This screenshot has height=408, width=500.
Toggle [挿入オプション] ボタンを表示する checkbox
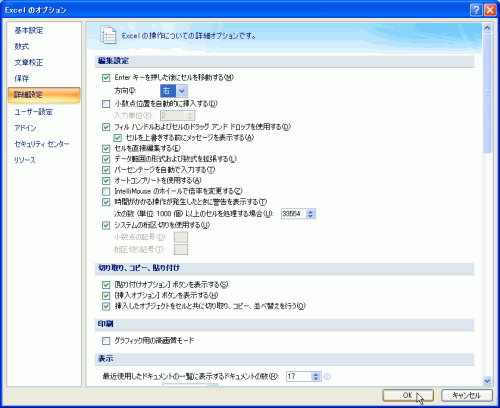pyautogui.click(x=106, y=296)
